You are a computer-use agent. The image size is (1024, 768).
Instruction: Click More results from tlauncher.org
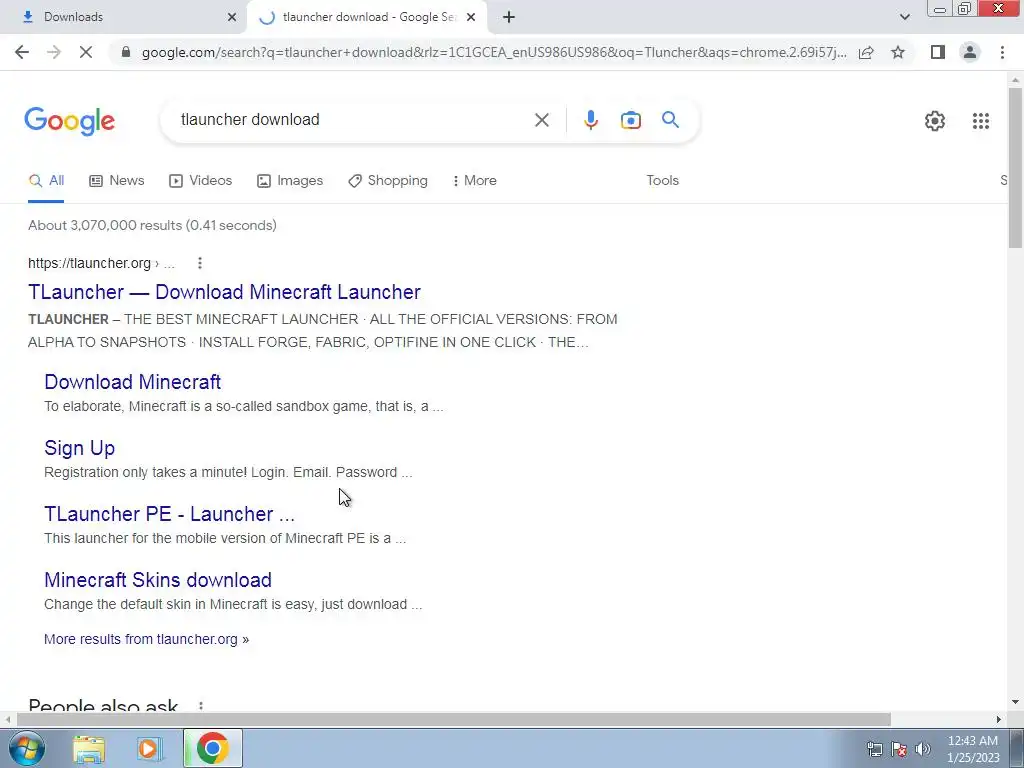click(x=146, y=639)
